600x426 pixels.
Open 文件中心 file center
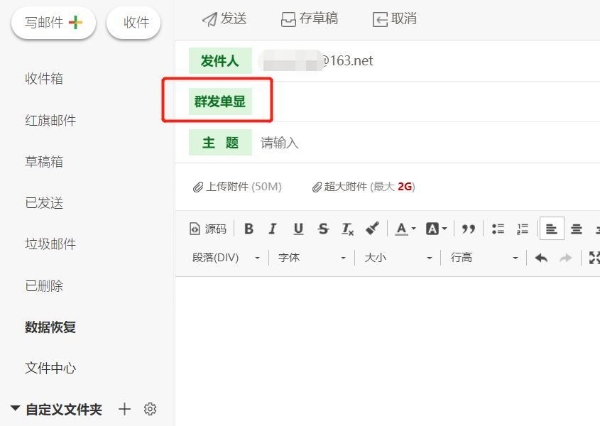[x=51, y=368]
